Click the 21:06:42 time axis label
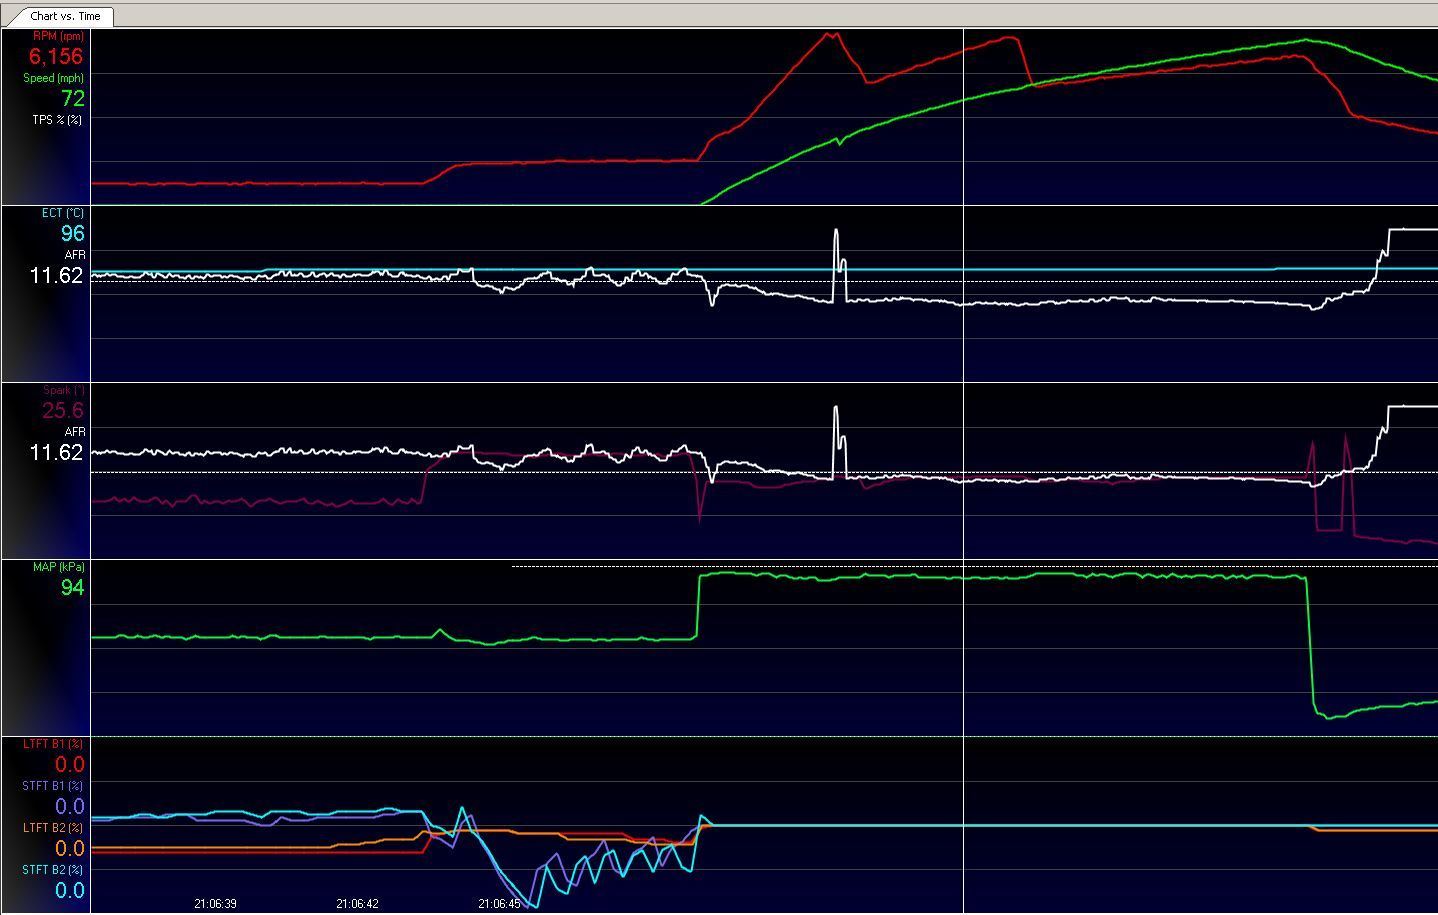Image resolution: width=1438 pixels, height=915 pixels. point(357,904)
